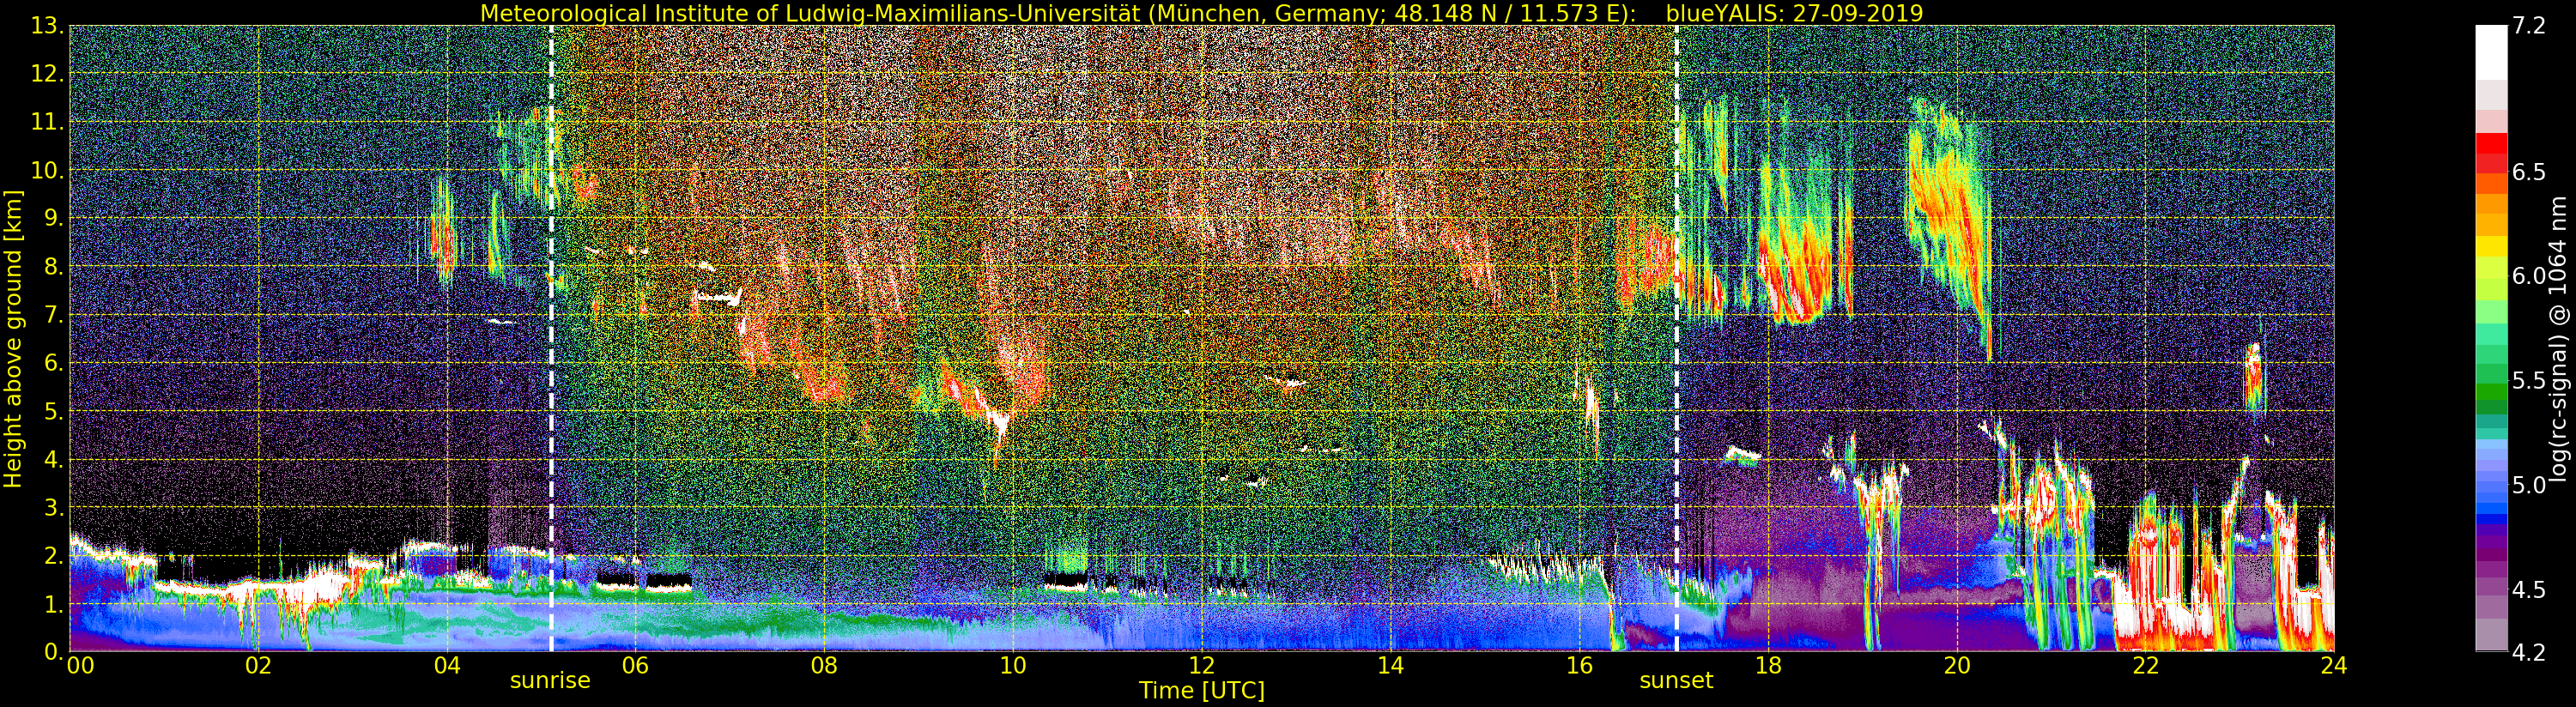Click the x-axis tick label '10'

[x=1013, y=665]
